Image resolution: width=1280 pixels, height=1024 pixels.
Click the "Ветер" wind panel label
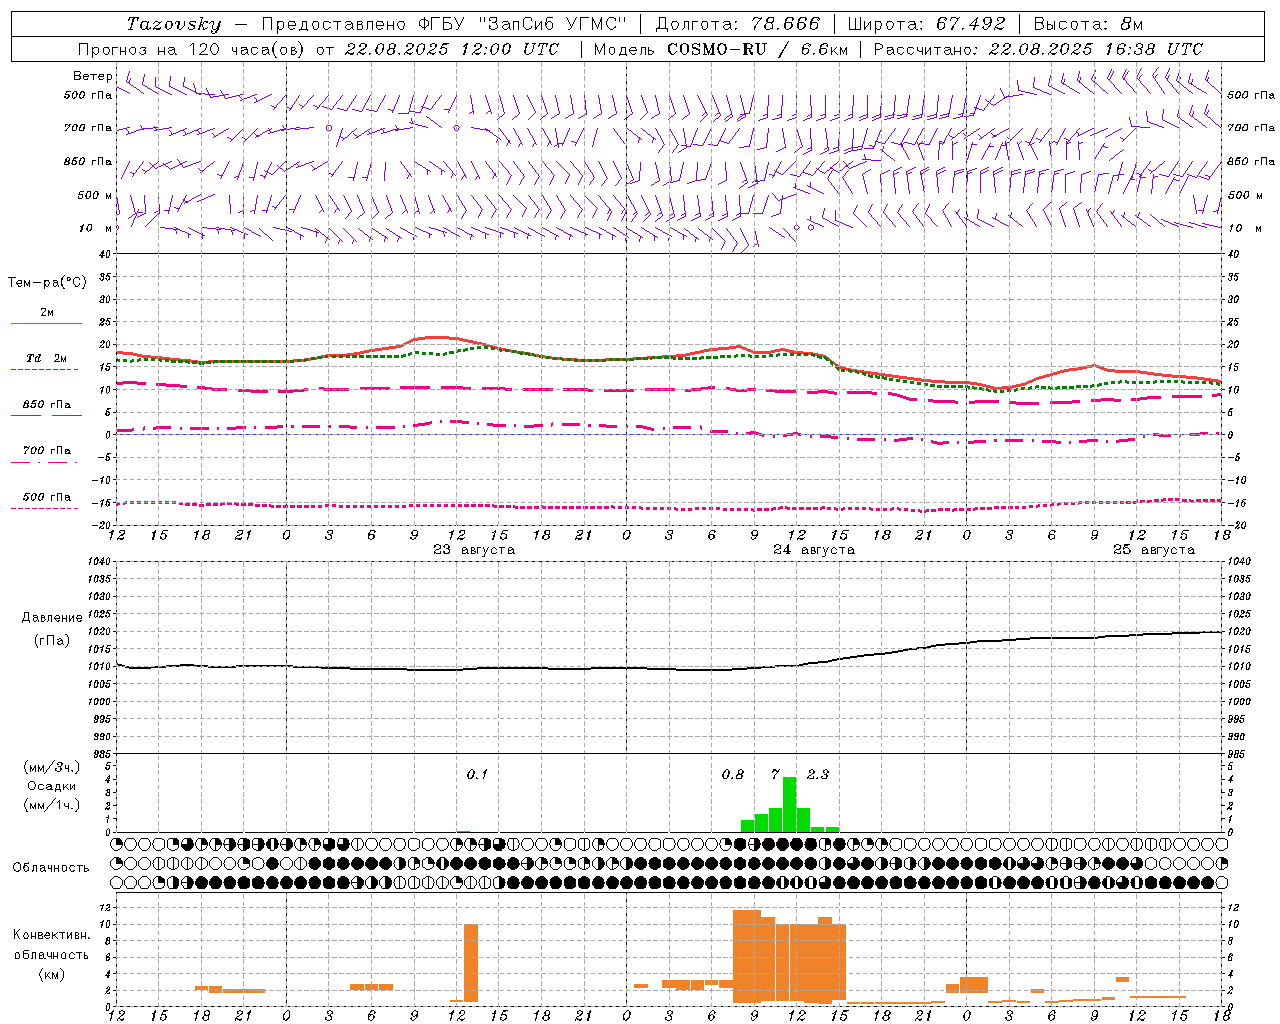tap(92, 76)
